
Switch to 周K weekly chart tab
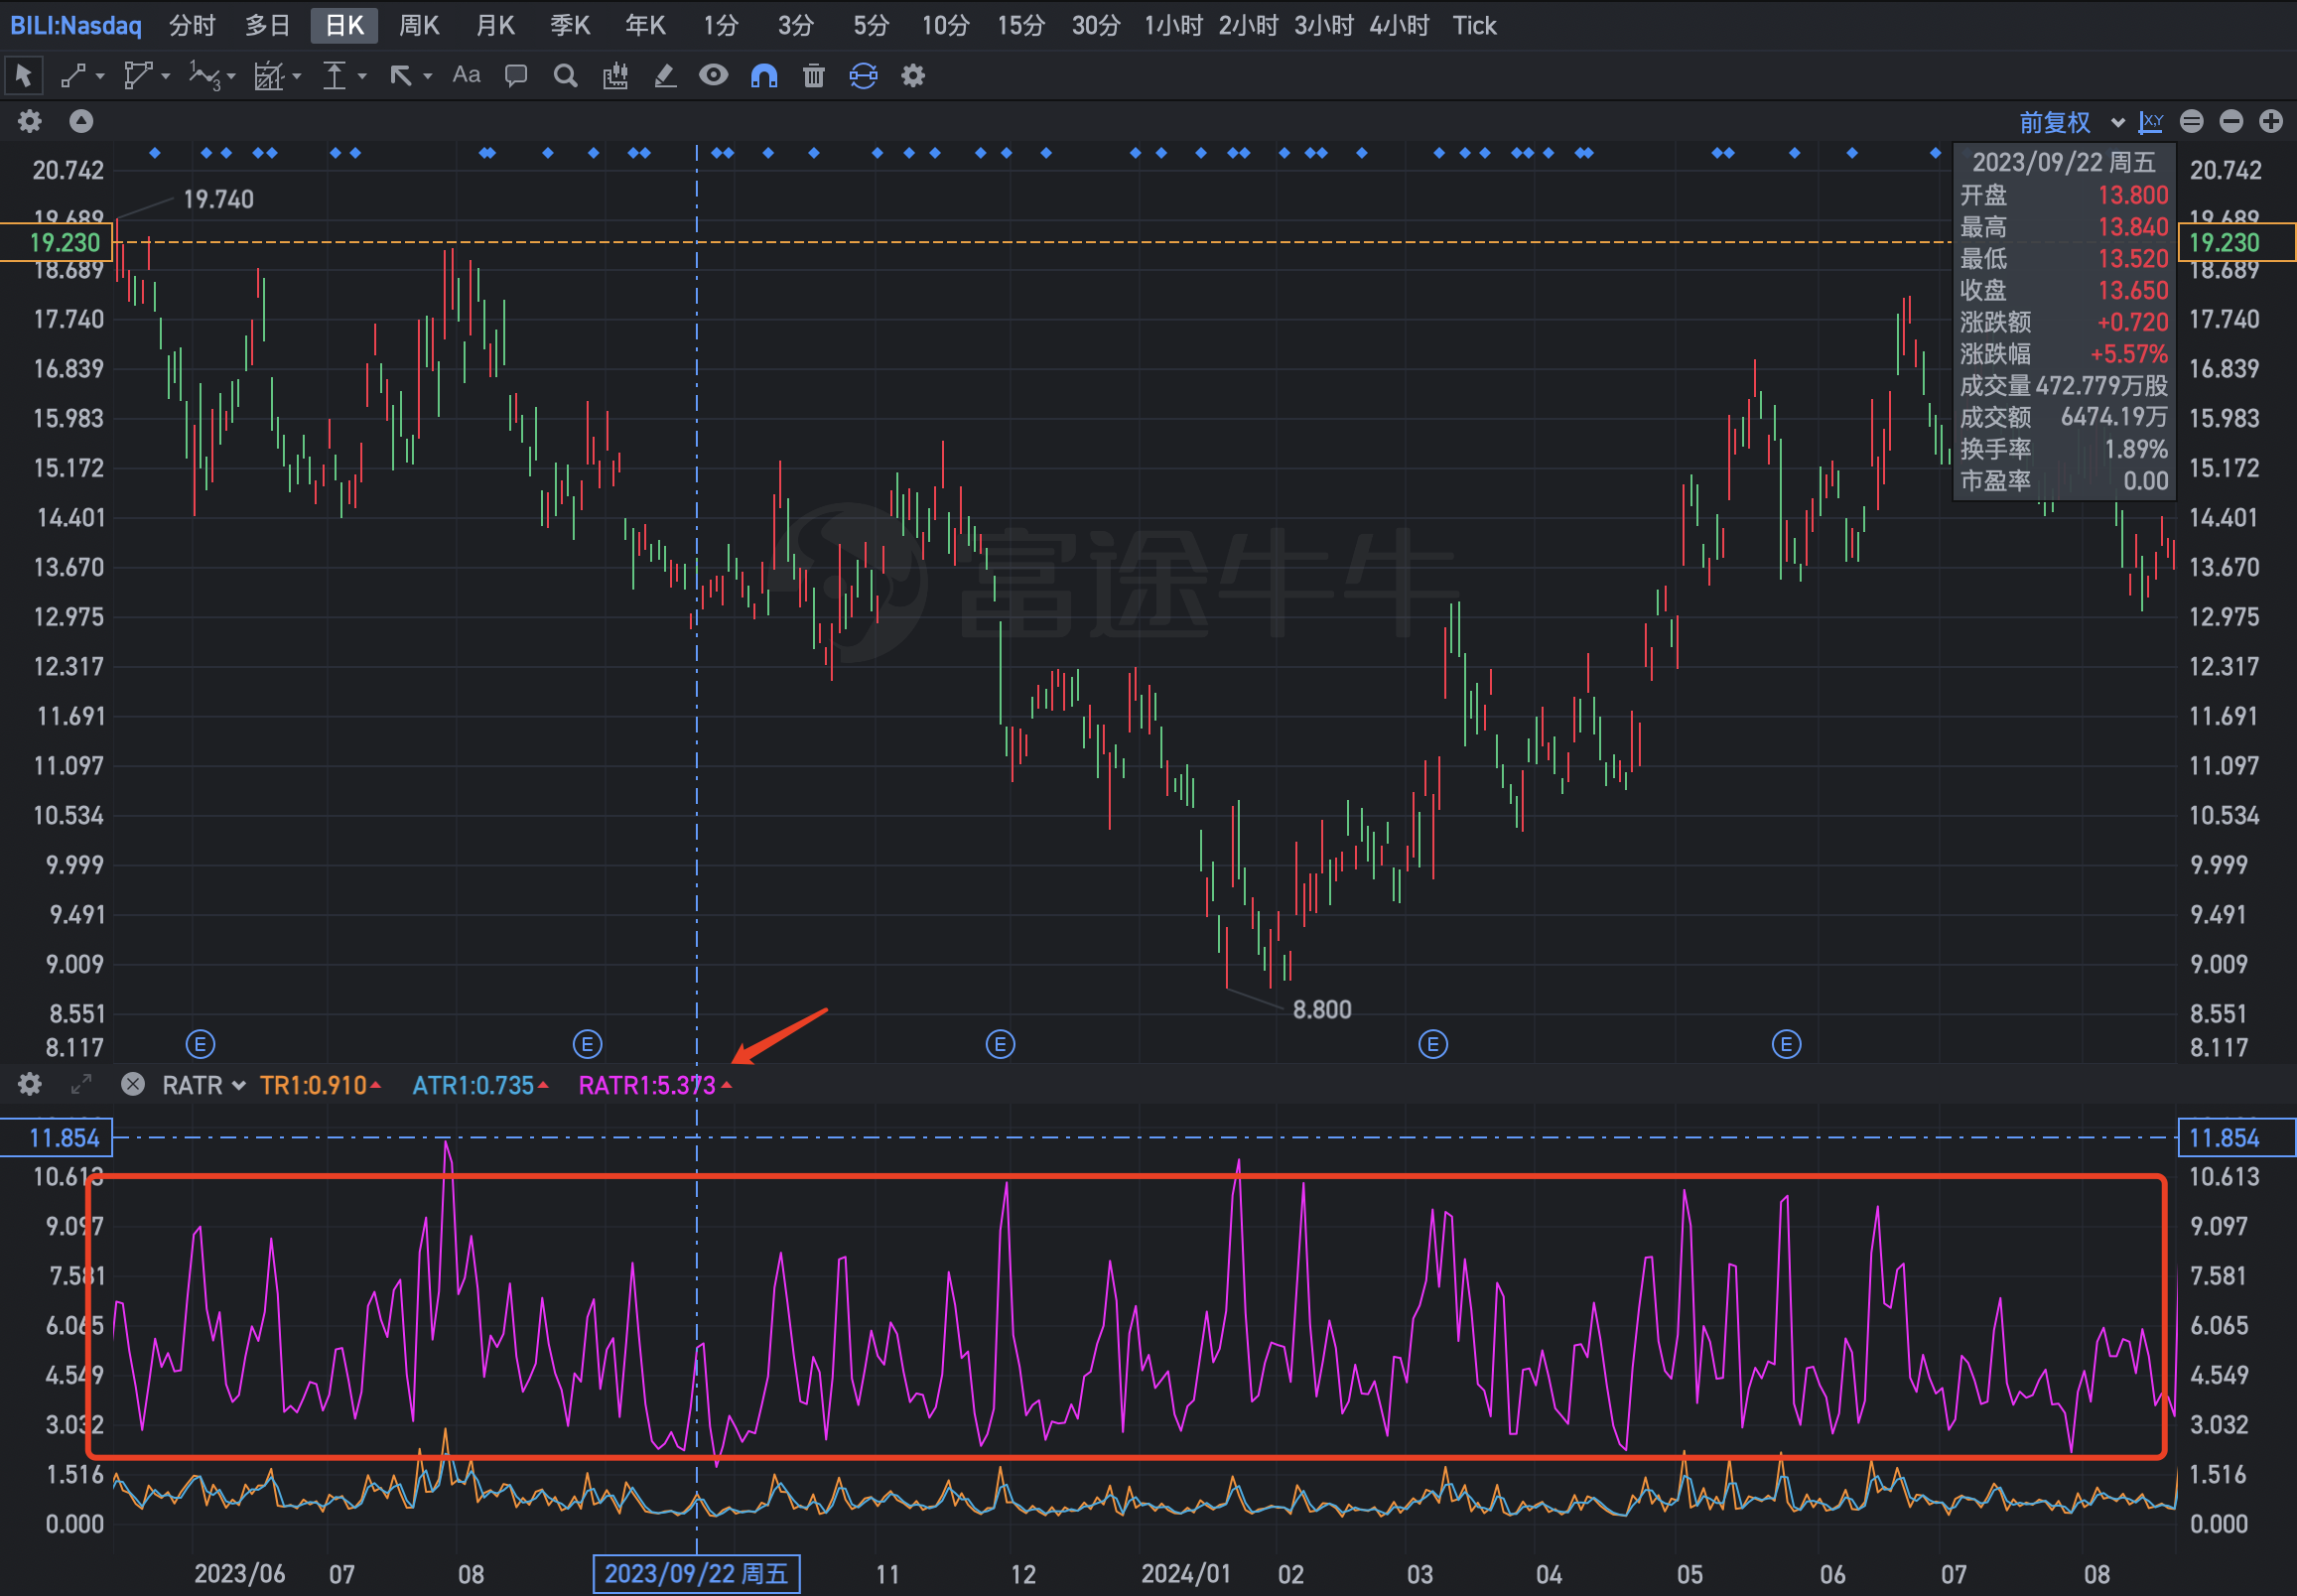419,25
